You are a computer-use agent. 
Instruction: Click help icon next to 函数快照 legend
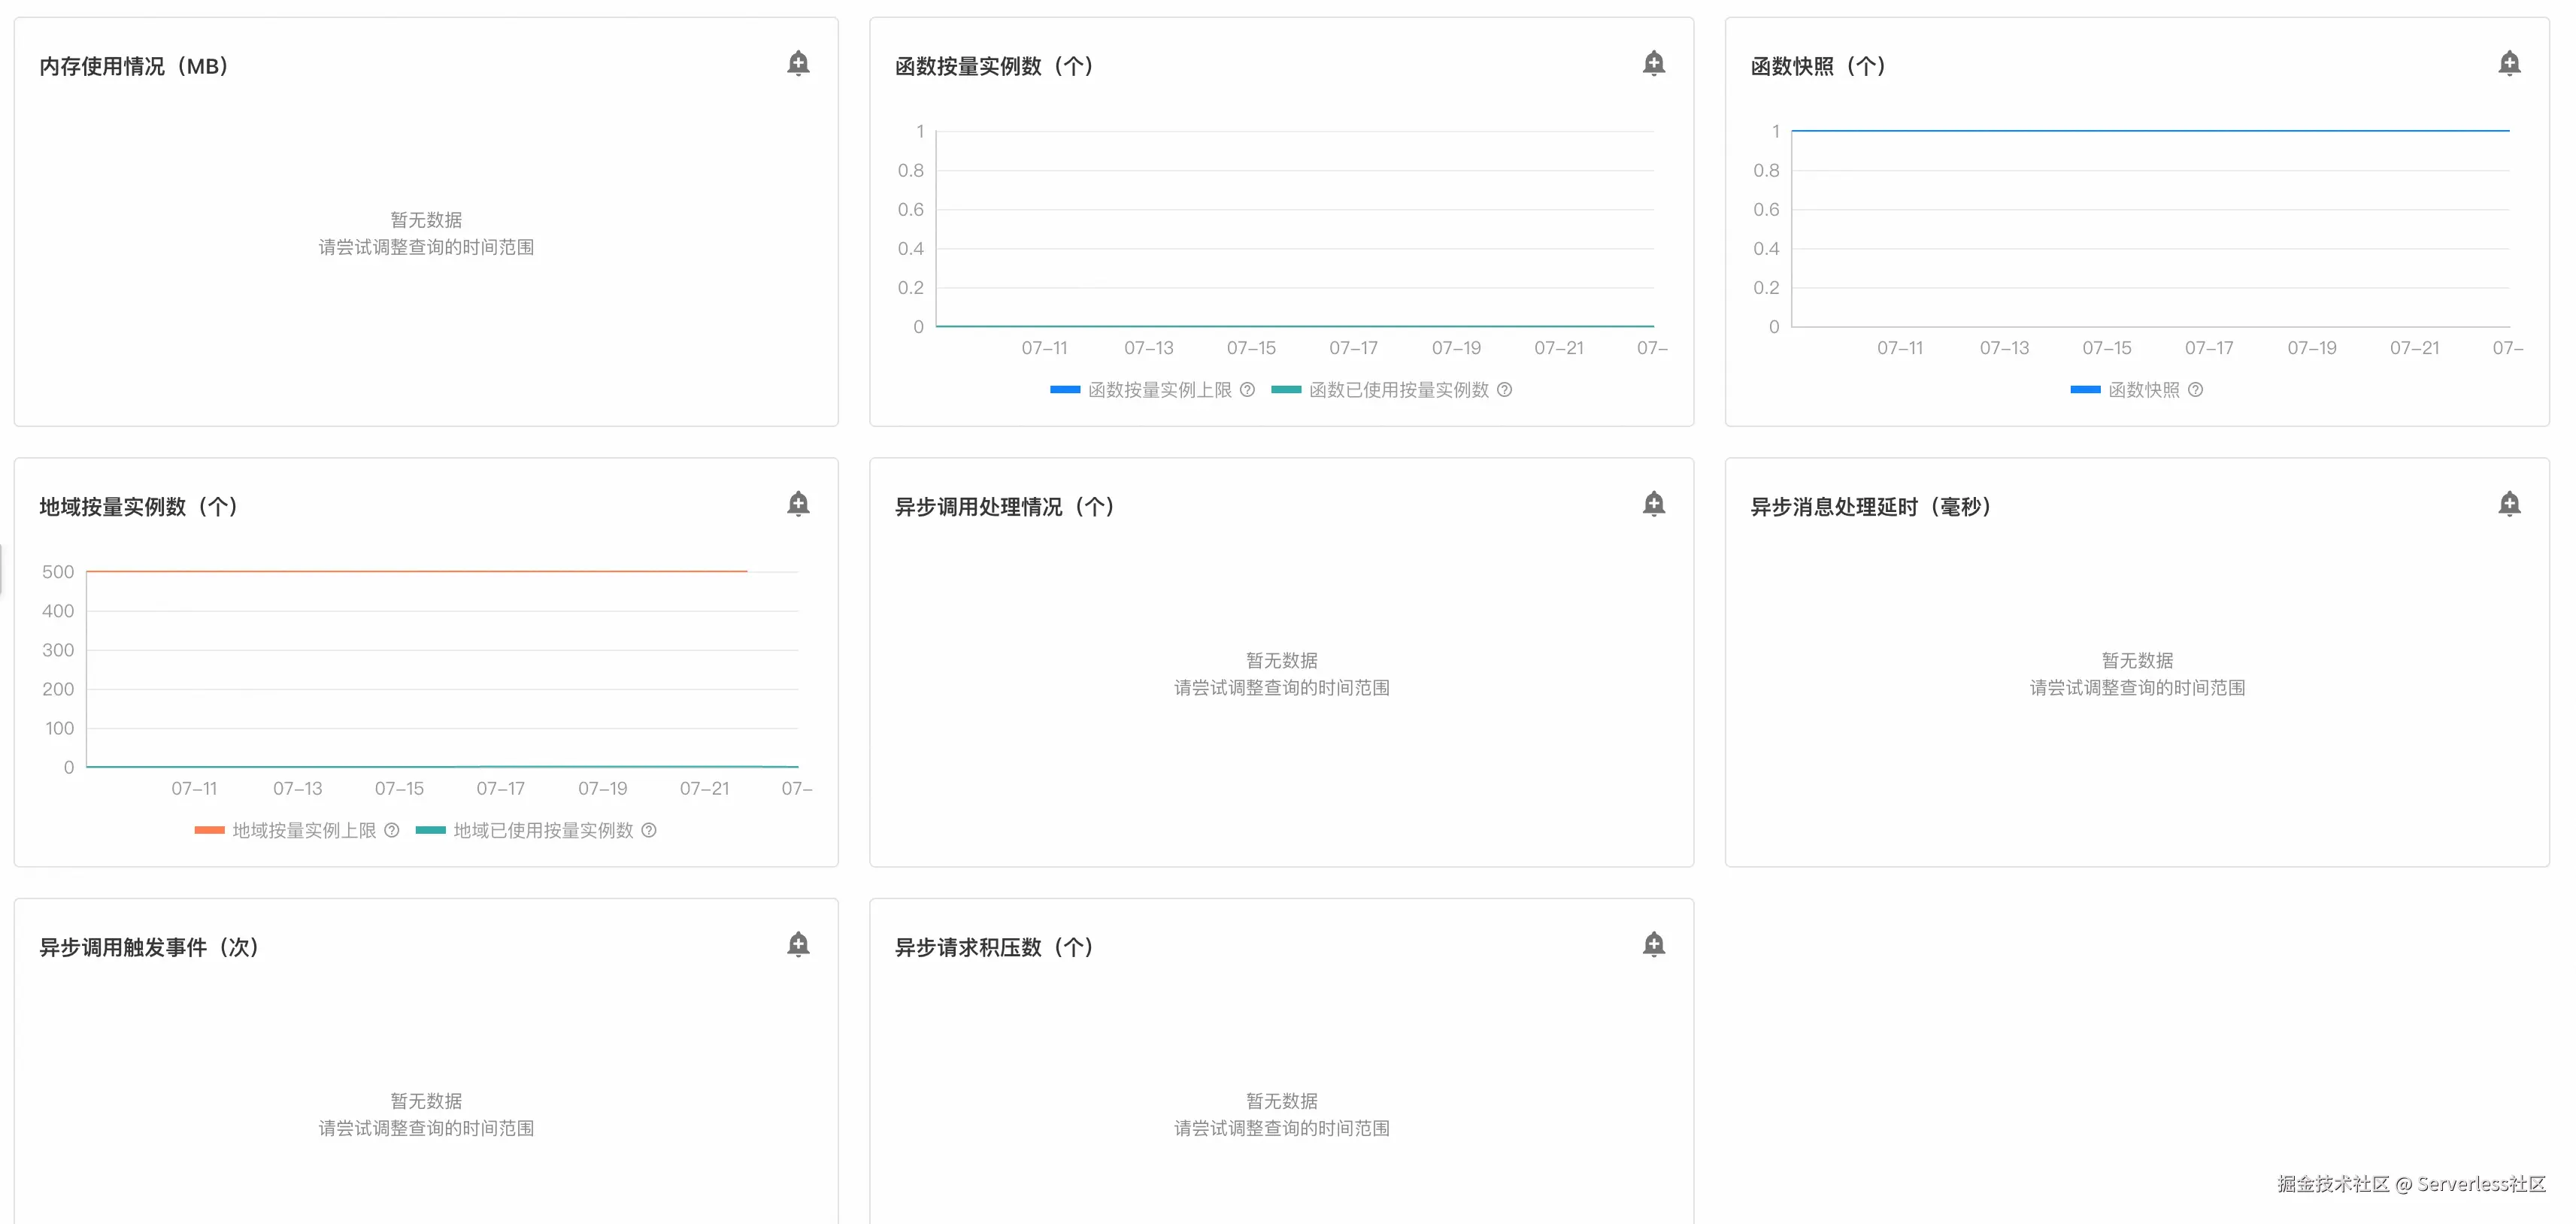(2195, 390)
